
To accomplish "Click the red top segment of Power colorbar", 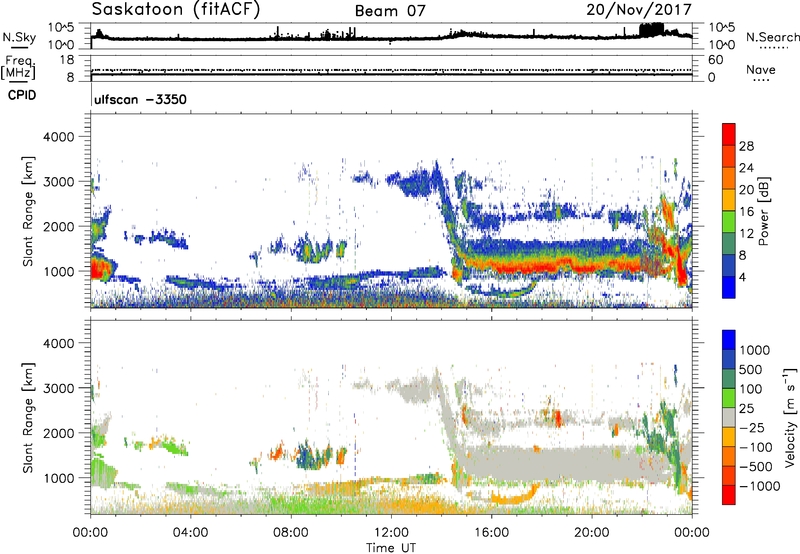I will (x=729, y=134).
